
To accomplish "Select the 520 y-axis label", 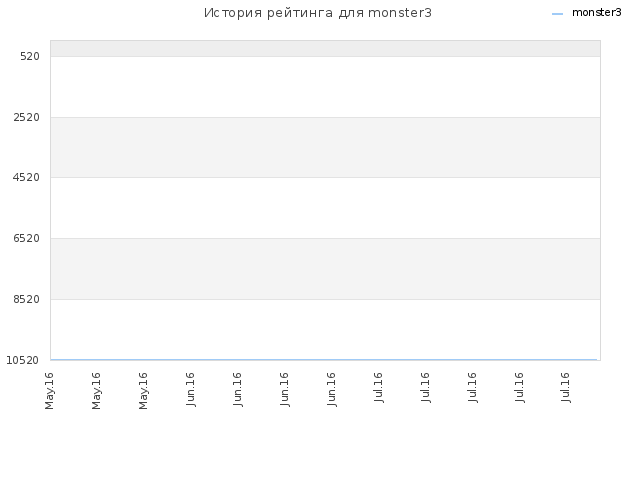I will point(30,56).
